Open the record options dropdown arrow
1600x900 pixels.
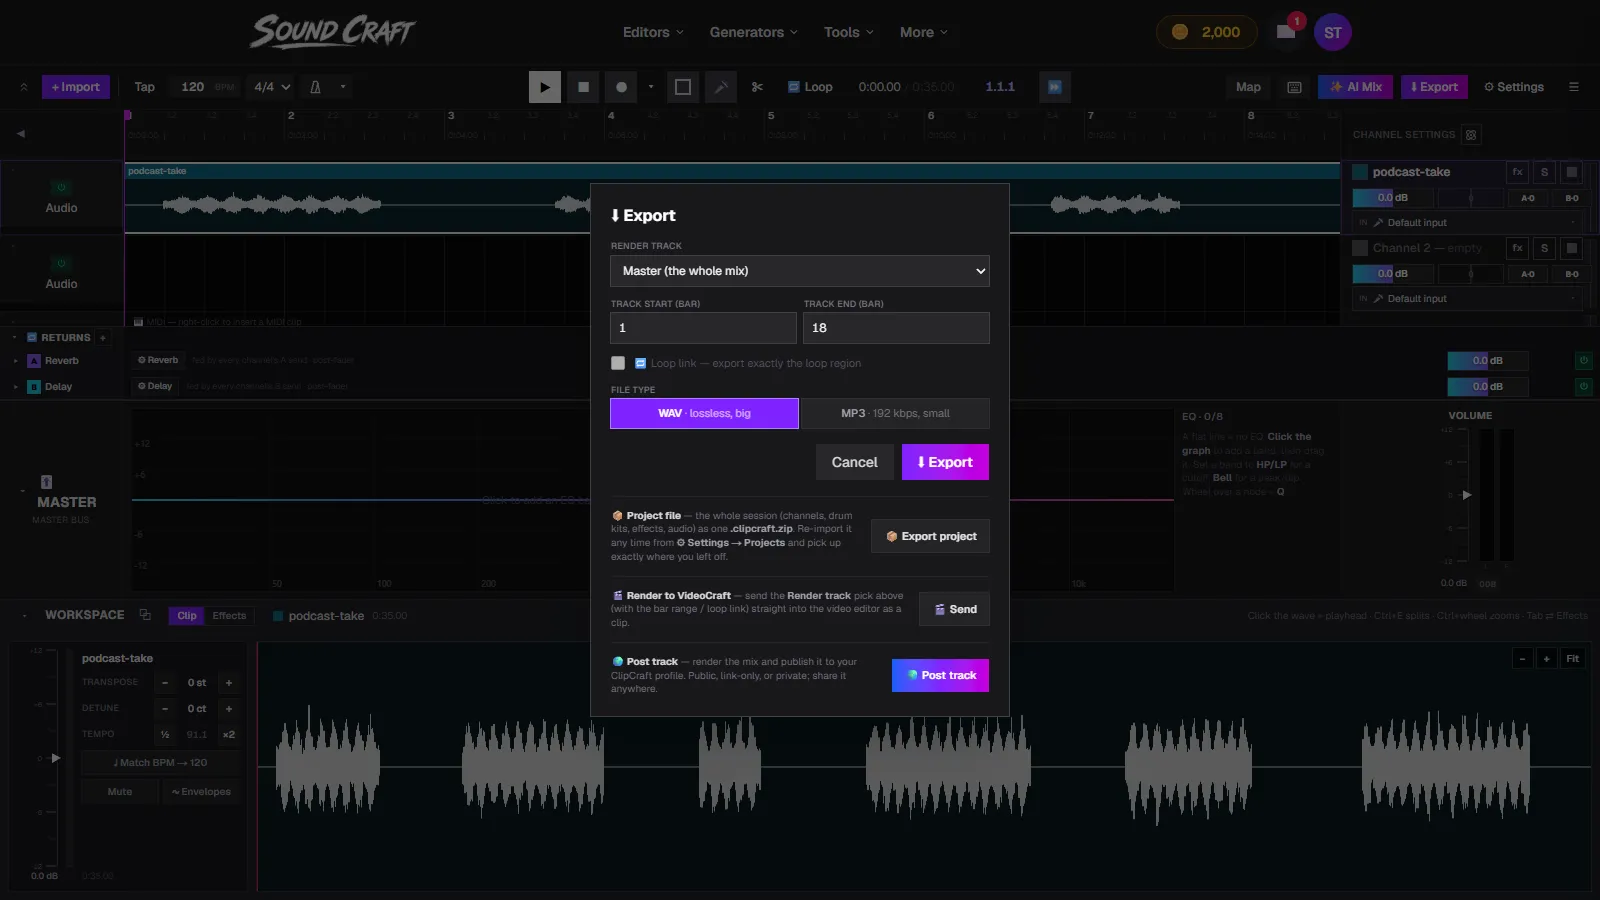tap(650, 87)
